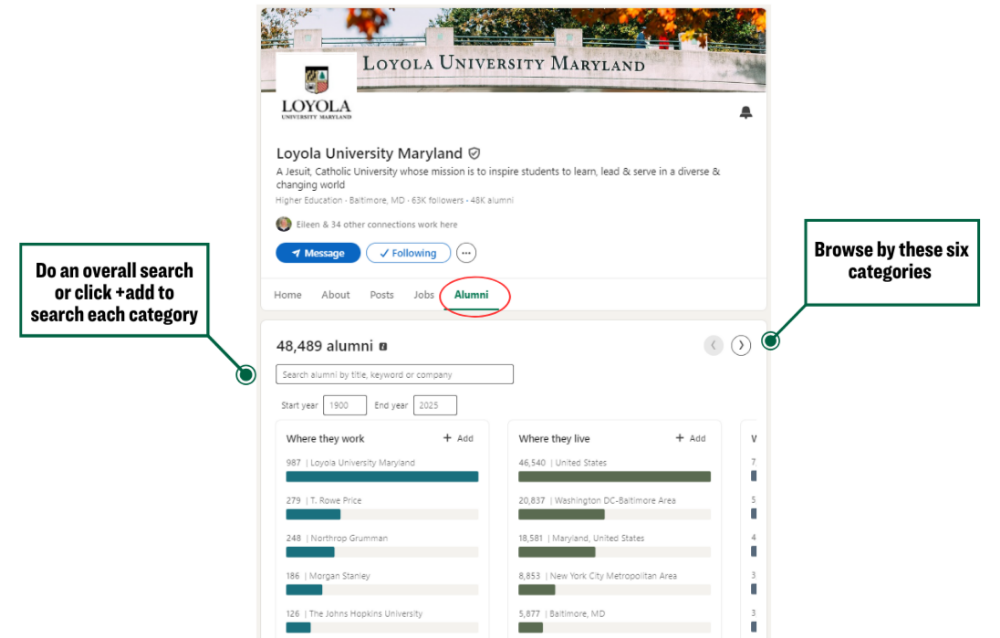This screenshot has height=638, width=1000.
Task: Focus the search alumni by title field
Action: (x=394, y=375)
